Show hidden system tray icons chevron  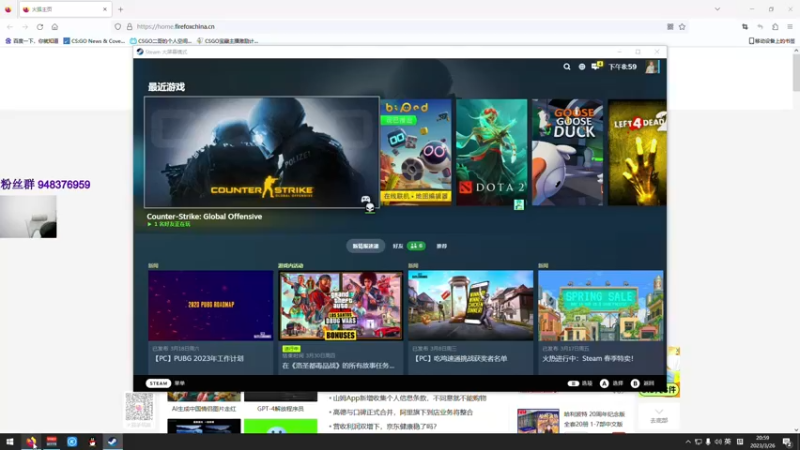687,442
